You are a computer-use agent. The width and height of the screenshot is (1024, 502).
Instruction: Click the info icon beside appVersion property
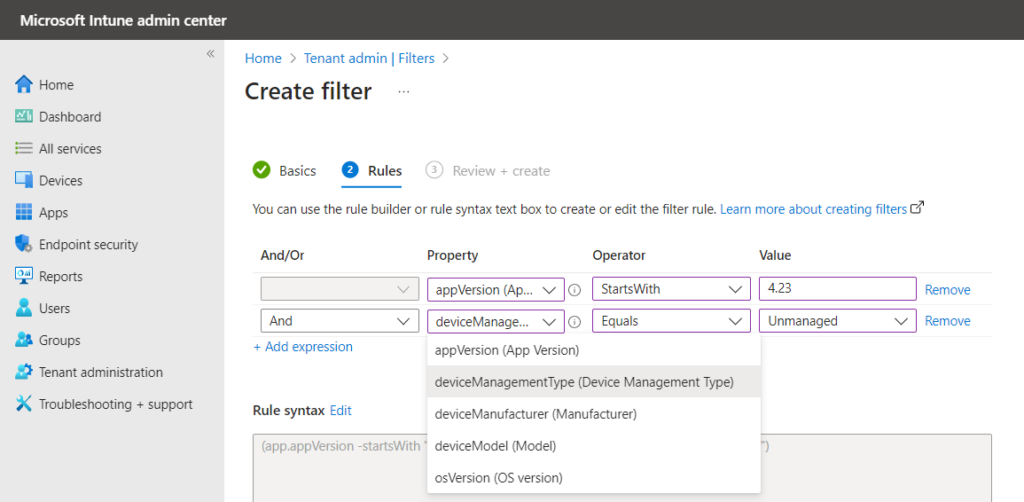click(574, 290)
